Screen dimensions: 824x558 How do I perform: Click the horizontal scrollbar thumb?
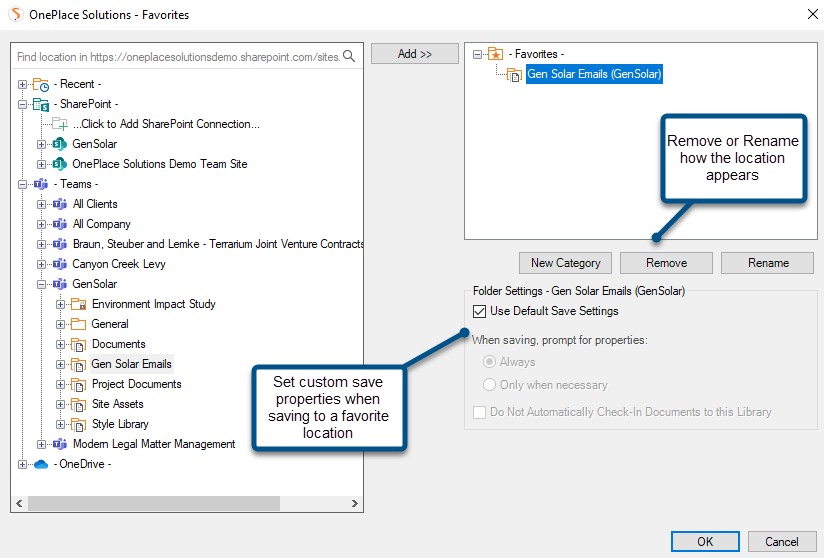pyautogui.click(x=154, y=503)
